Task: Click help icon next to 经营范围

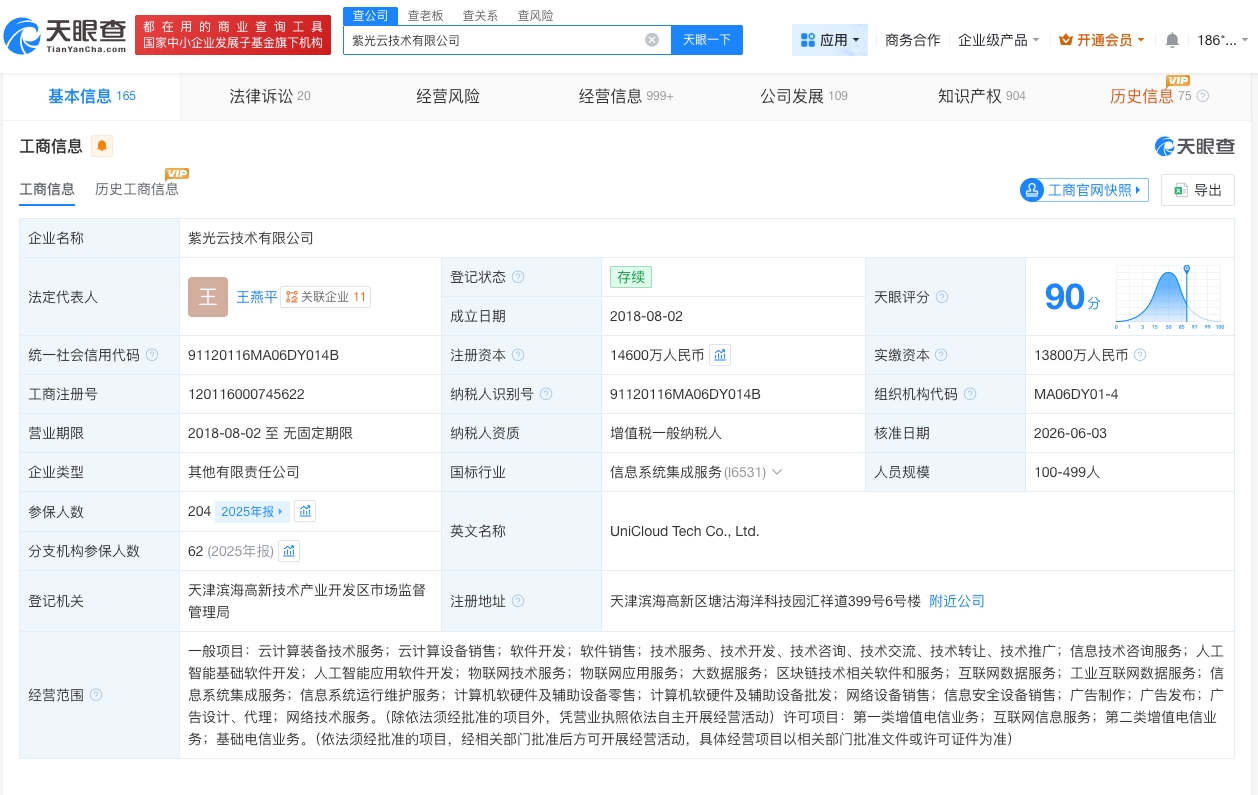Action: [96, 695]
